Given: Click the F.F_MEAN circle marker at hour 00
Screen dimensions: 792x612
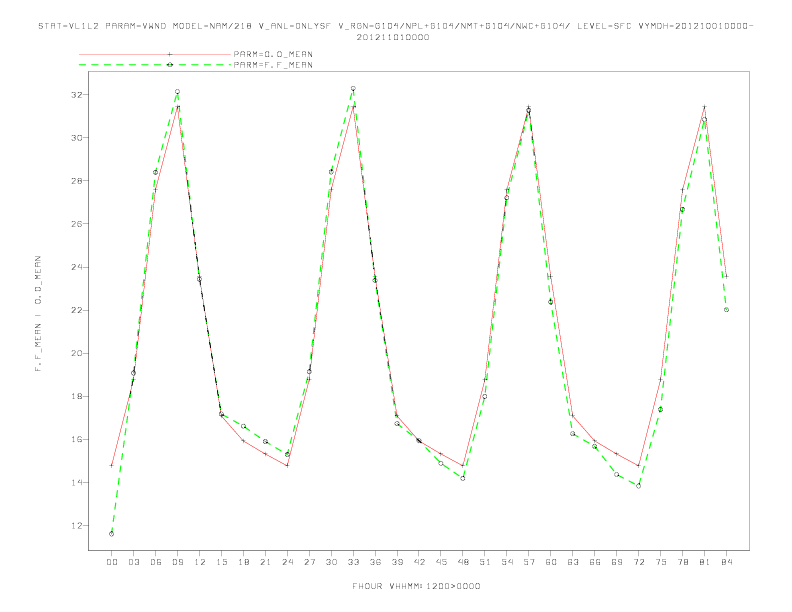Looking at the screenshot, I should (x=112, y=534).
